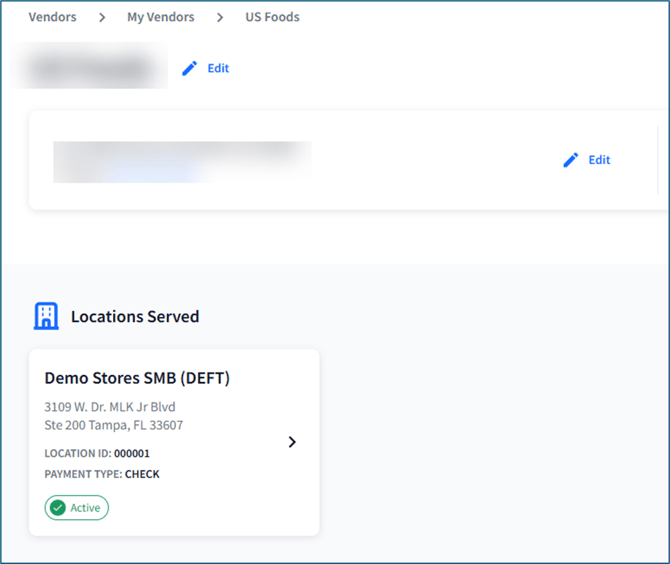Screen dimensions: 670x564
Task: Click the building icon beside Locations Served
Action: (46, 316)
